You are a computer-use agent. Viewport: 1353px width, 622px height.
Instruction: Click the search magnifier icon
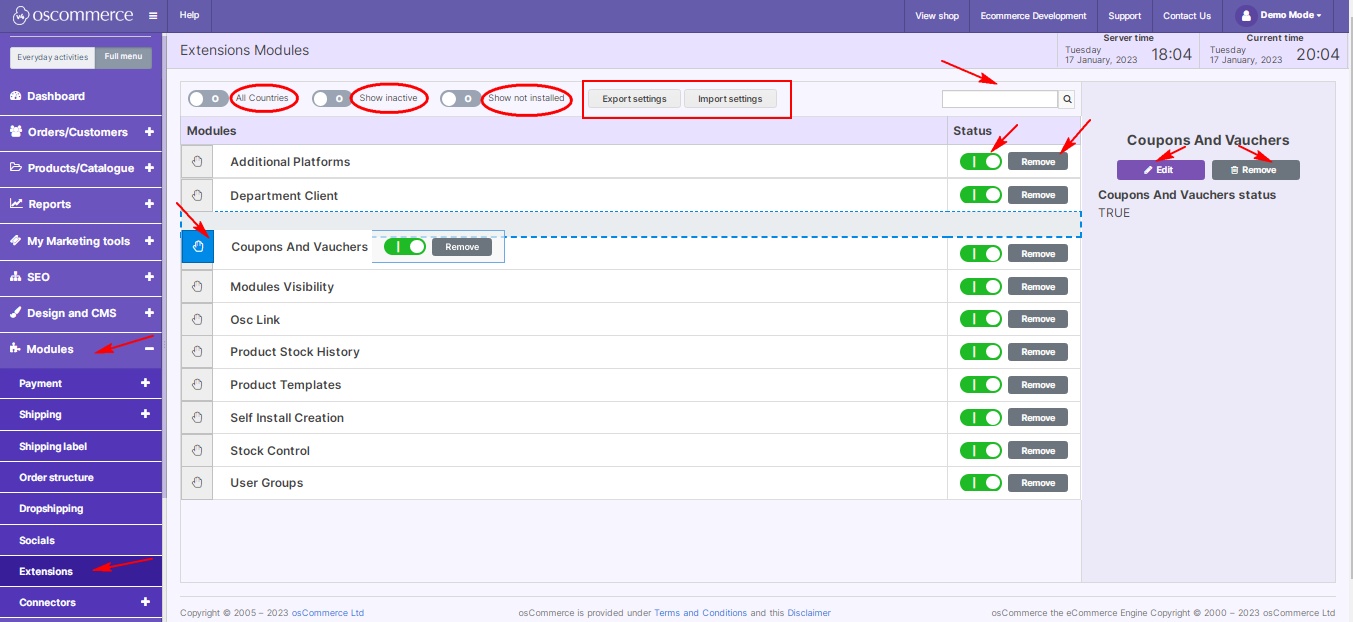1067,99
